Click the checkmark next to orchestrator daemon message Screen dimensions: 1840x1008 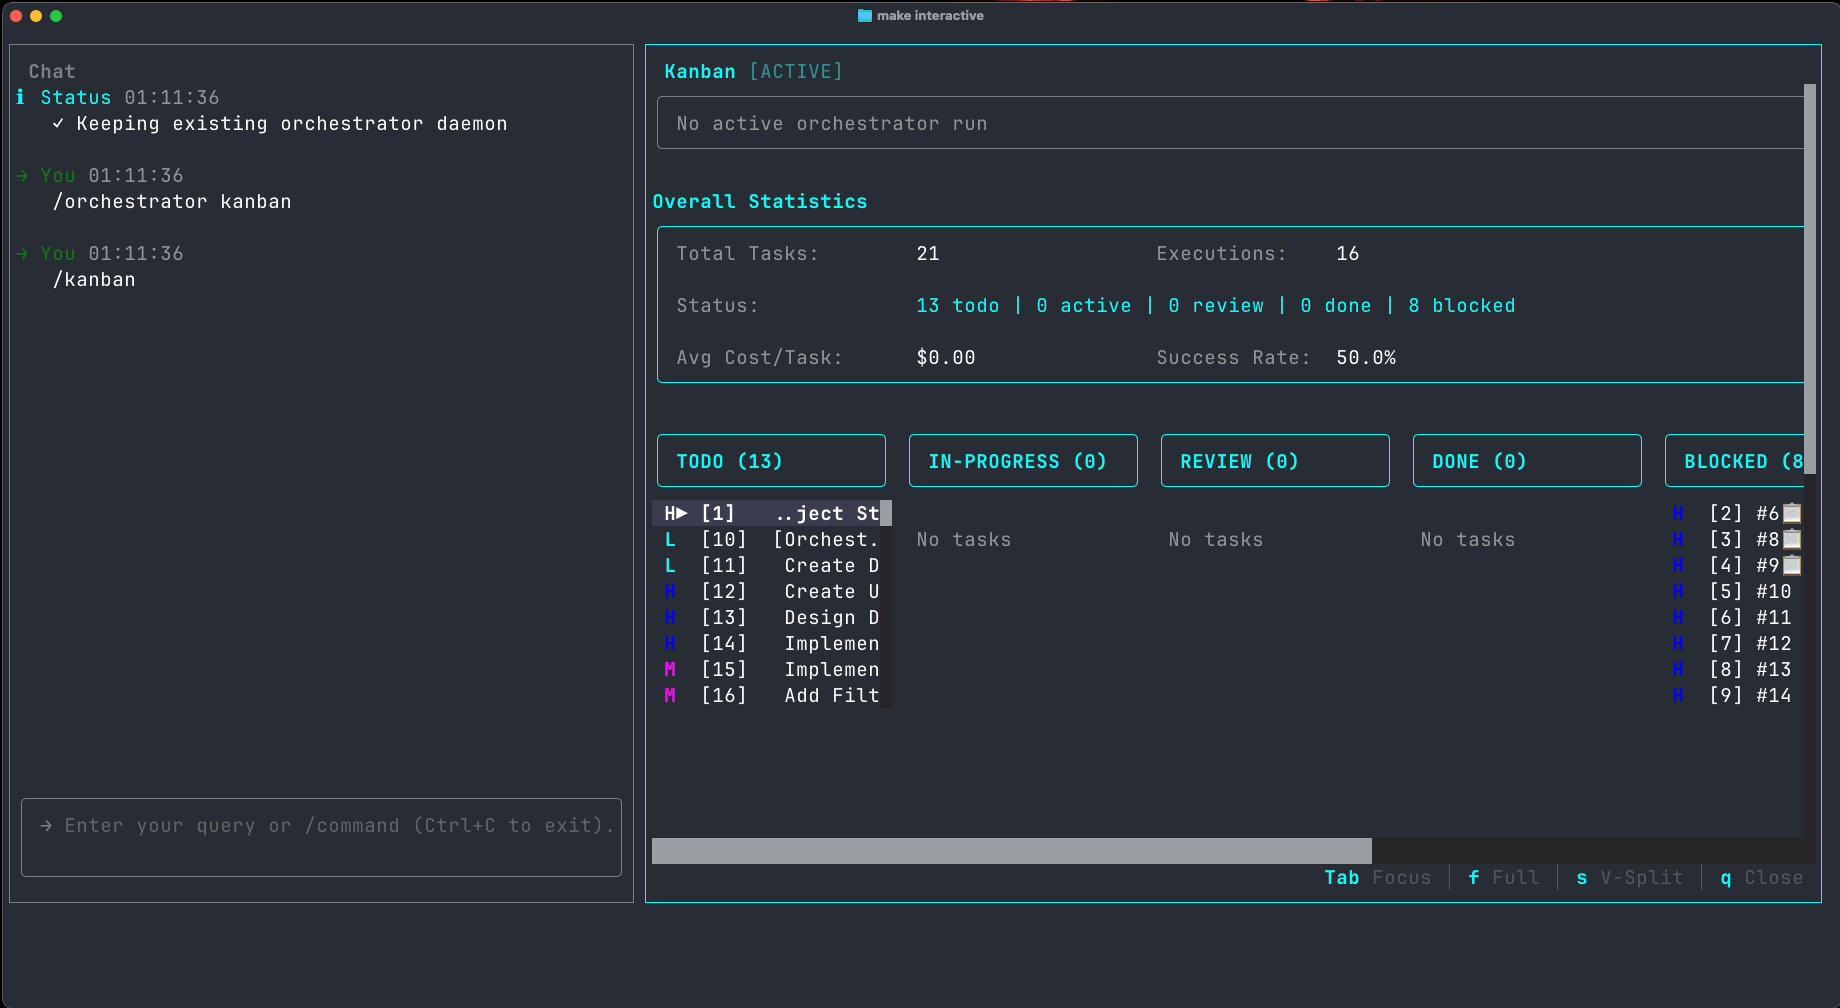pyautogui.click(x=58, y=123)
